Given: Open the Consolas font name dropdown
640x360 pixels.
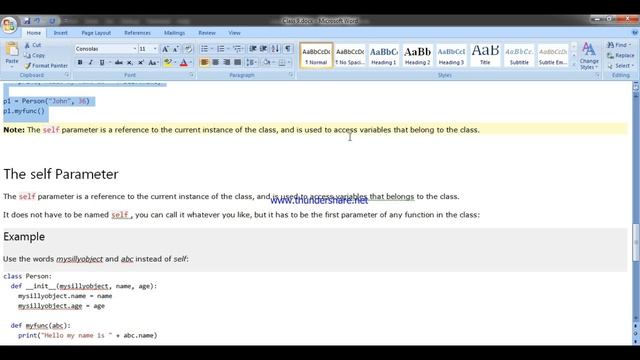Looking at the screenshot, I should click(134, 49).
